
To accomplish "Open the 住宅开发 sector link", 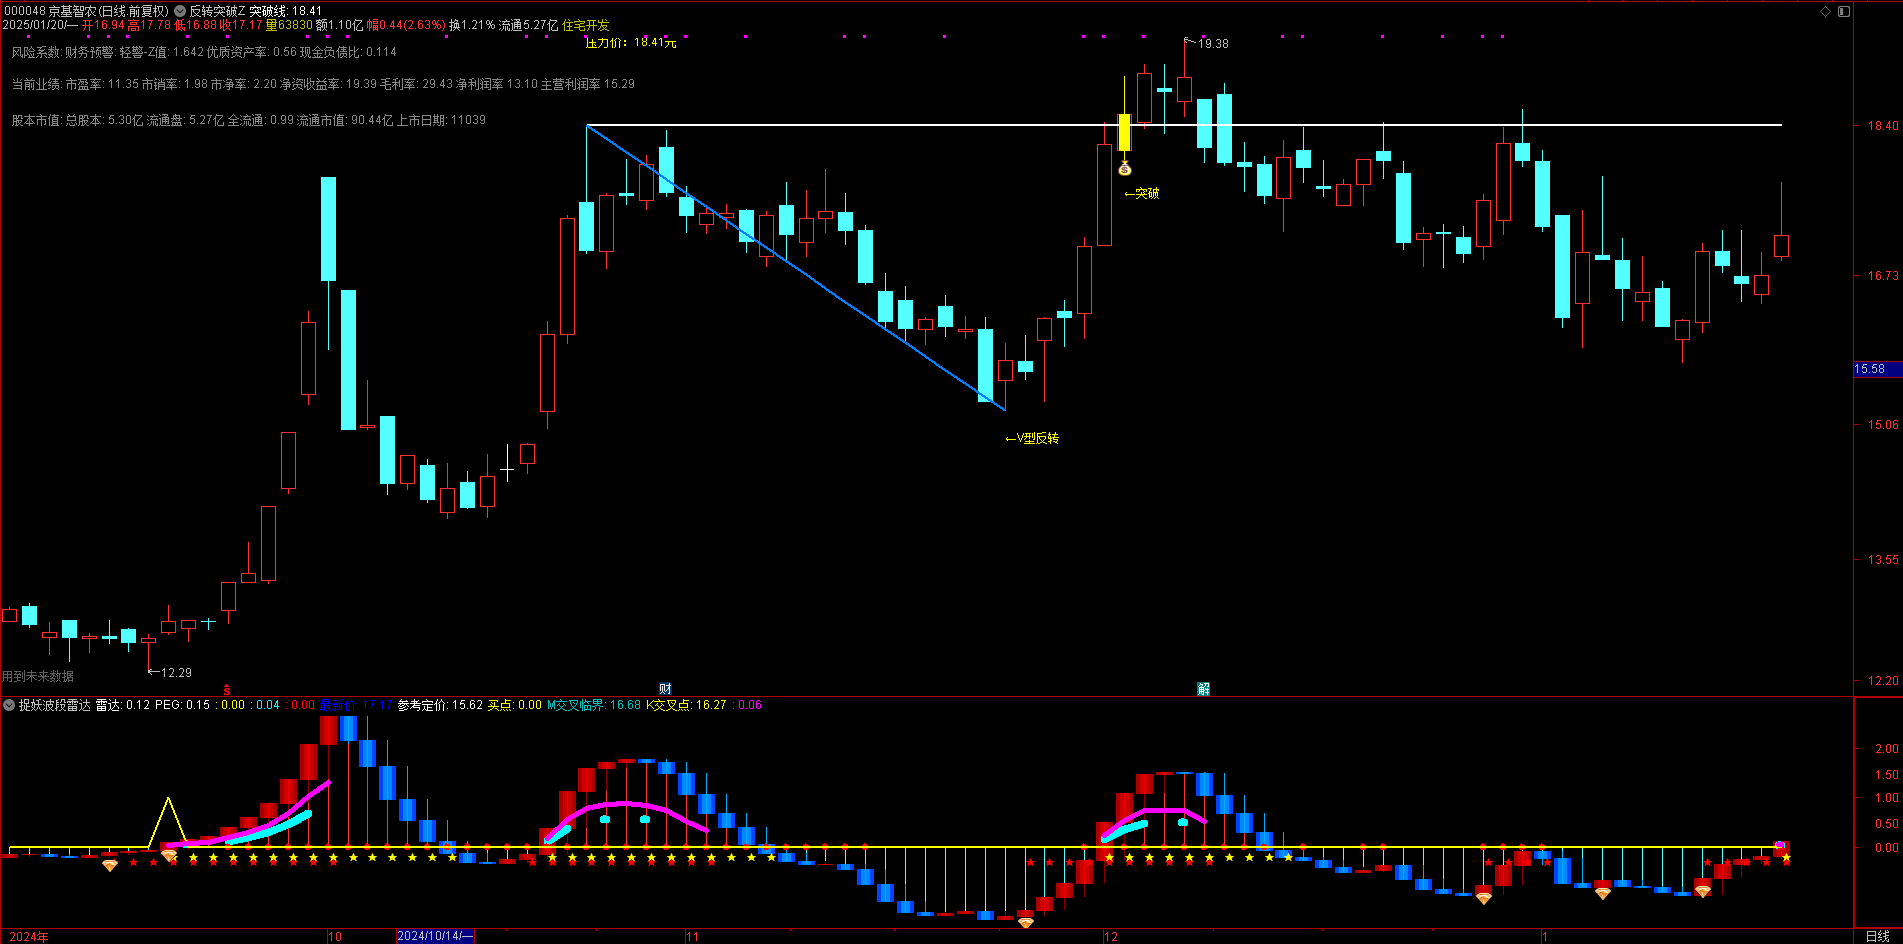I will (x=586, y=25).
